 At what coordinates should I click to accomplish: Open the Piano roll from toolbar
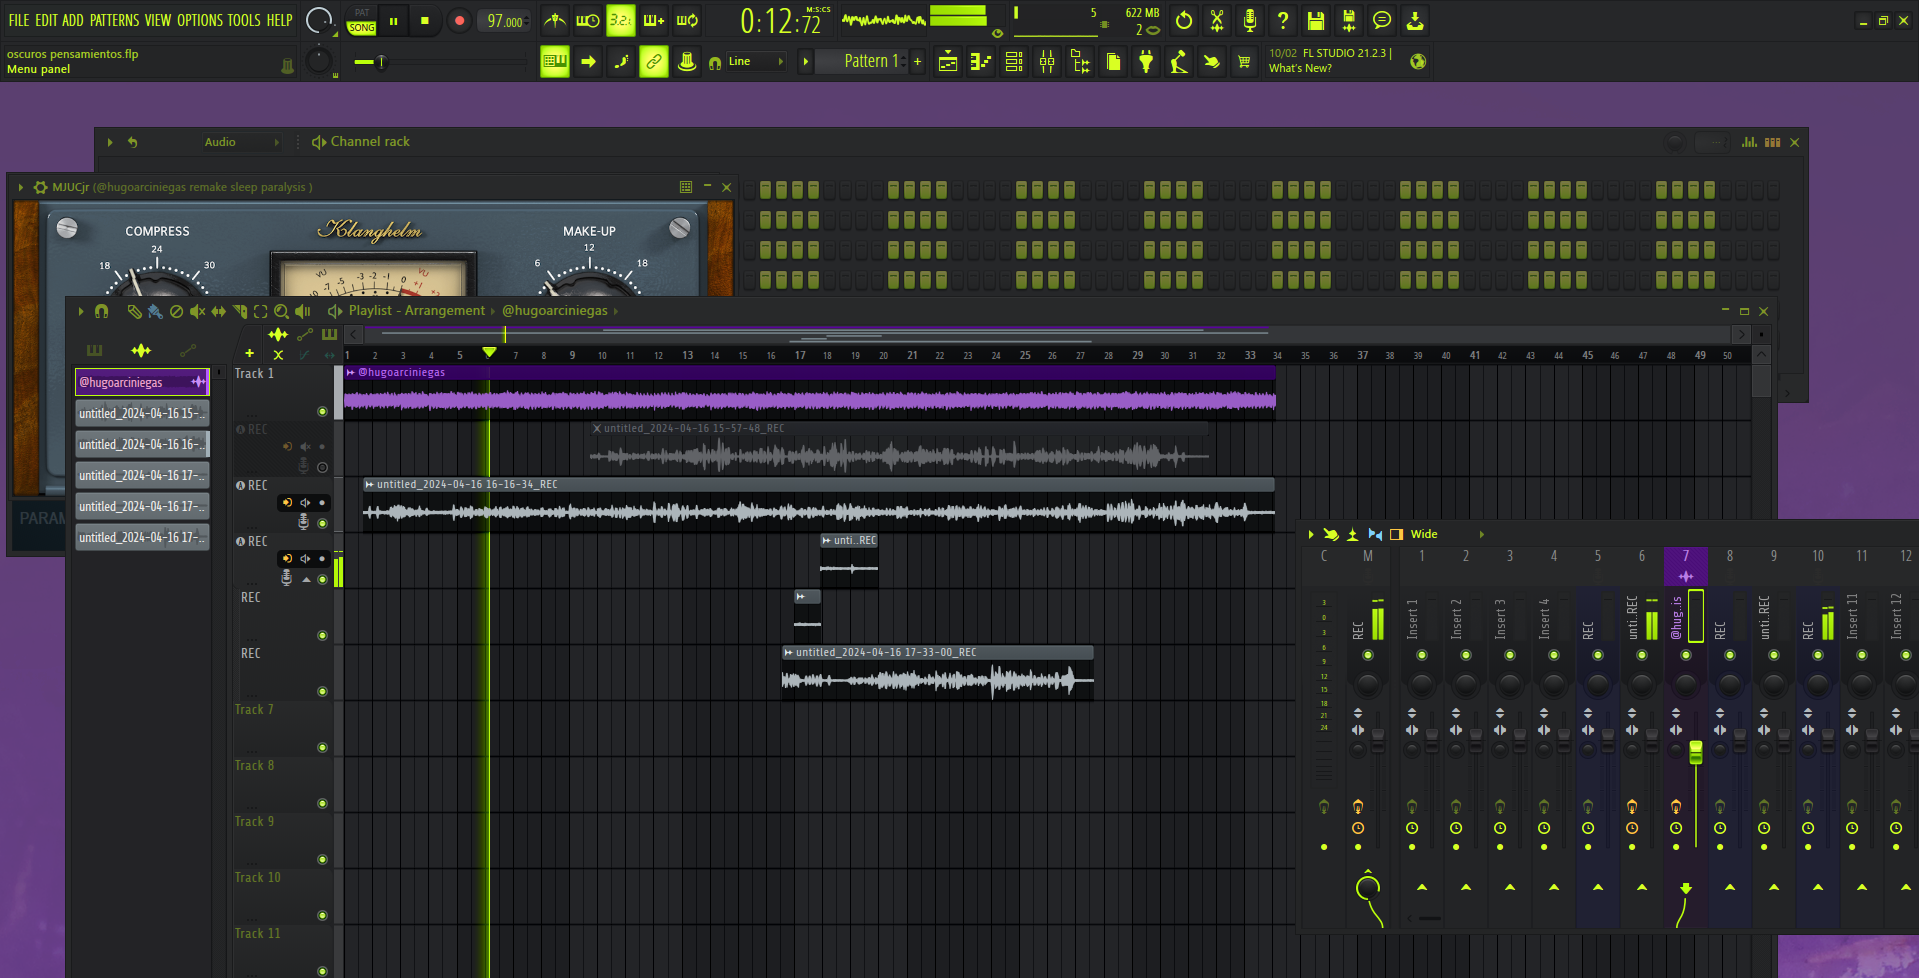981,62
